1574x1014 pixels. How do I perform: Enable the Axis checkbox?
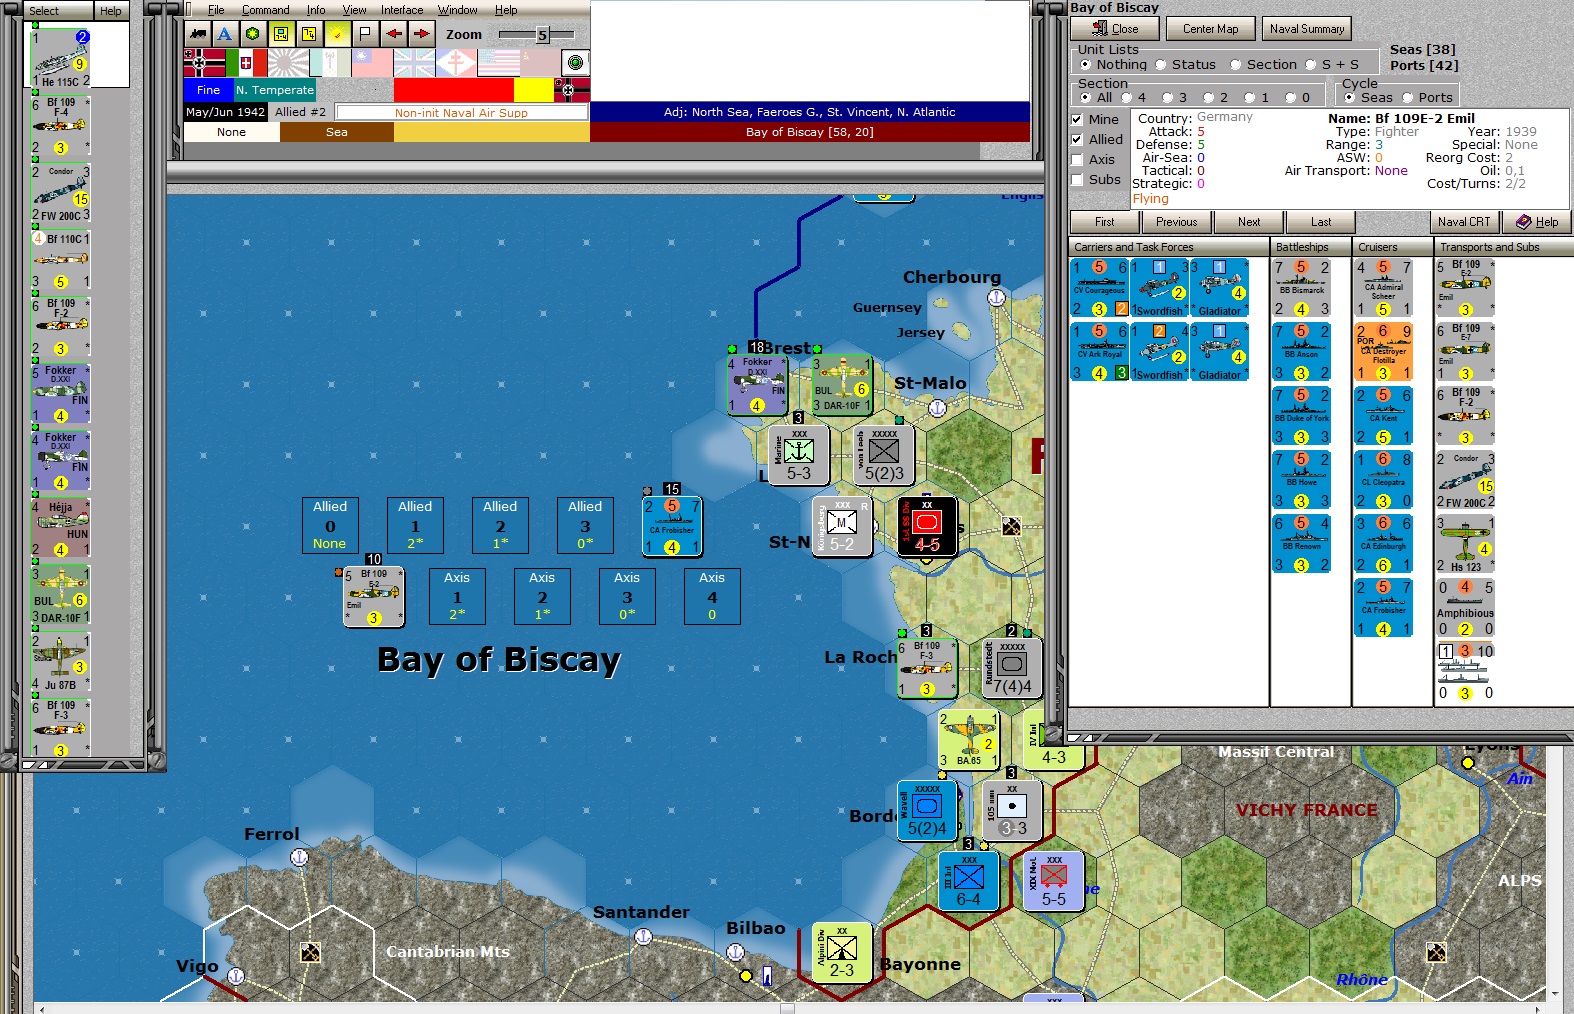point(1077,159)
